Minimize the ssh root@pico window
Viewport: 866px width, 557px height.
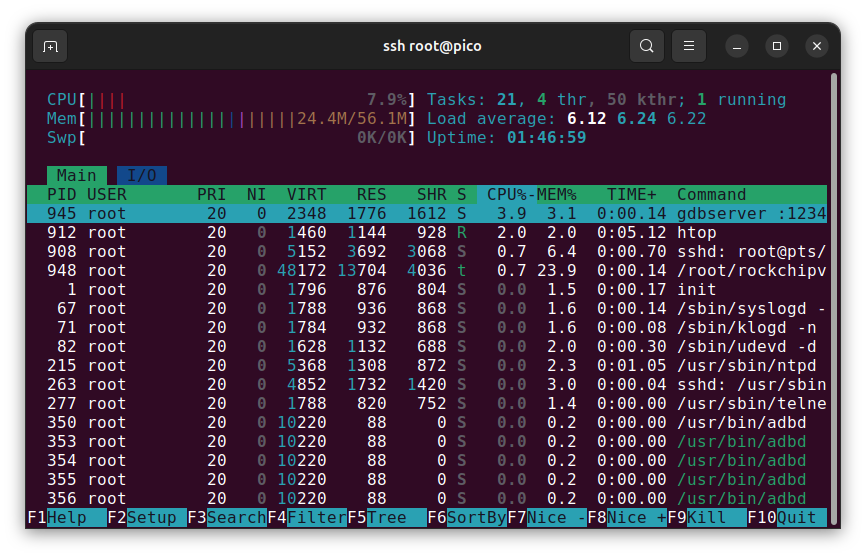[737, 46]
